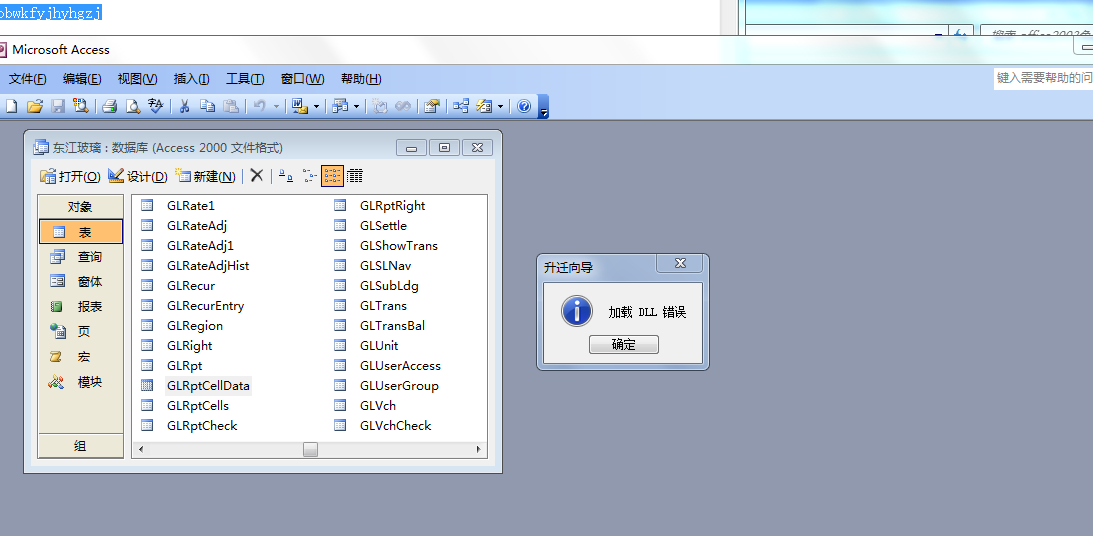Switch database window to Small Icons view
The image size is (1093, 536).
click(309, 176)
